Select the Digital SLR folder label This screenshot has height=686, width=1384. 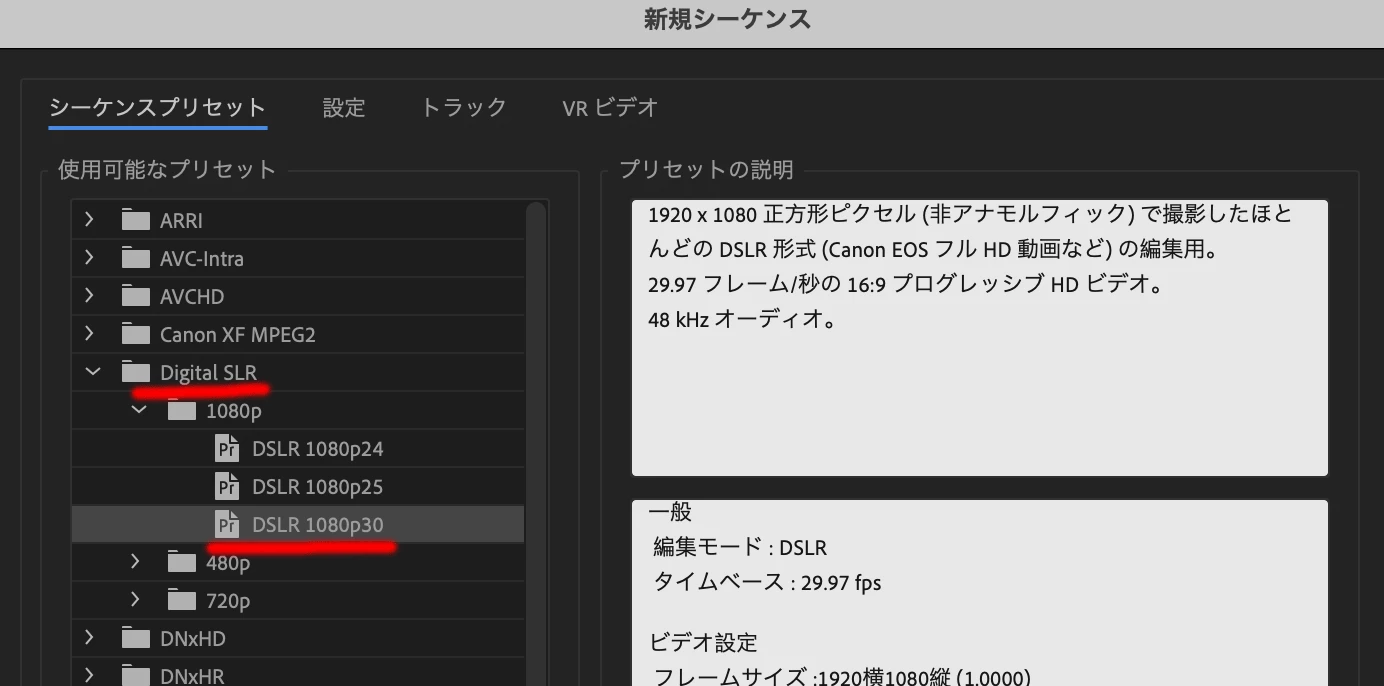click(208, 373)
